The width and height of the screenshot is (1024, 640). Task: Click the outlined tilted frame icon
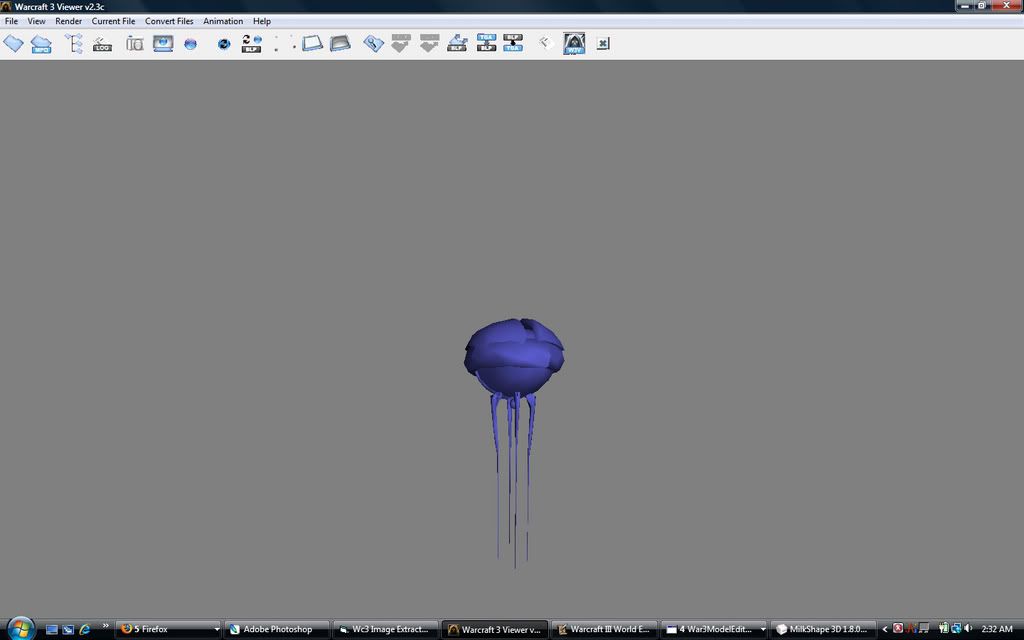coord(312,44)
